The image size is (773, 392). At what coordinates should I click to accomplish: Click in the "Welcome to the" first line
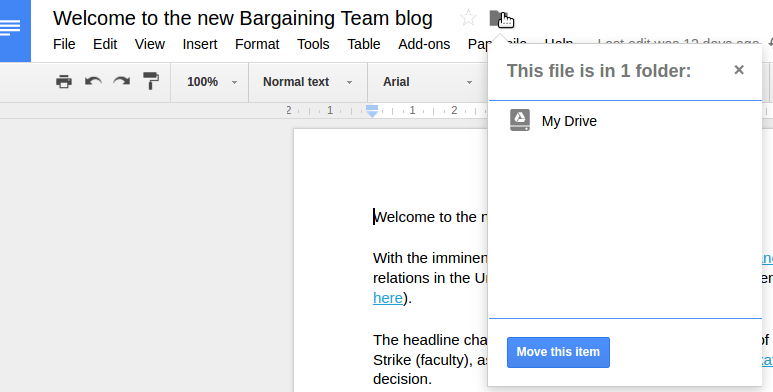point(430,217)
